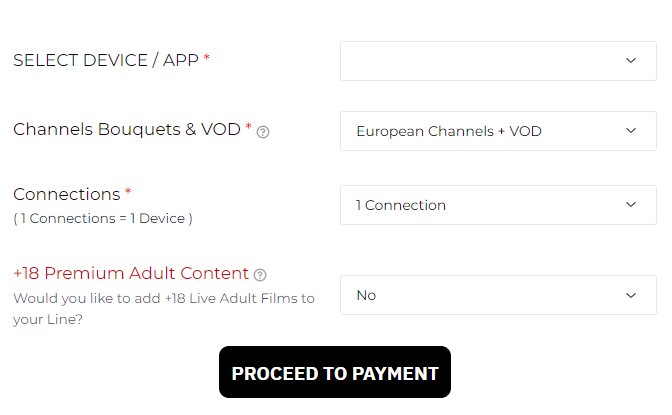This screenshot has width=672, height=415.
Task: Click the SELECT DEVICE / APP label
Action: pos(106,60)
